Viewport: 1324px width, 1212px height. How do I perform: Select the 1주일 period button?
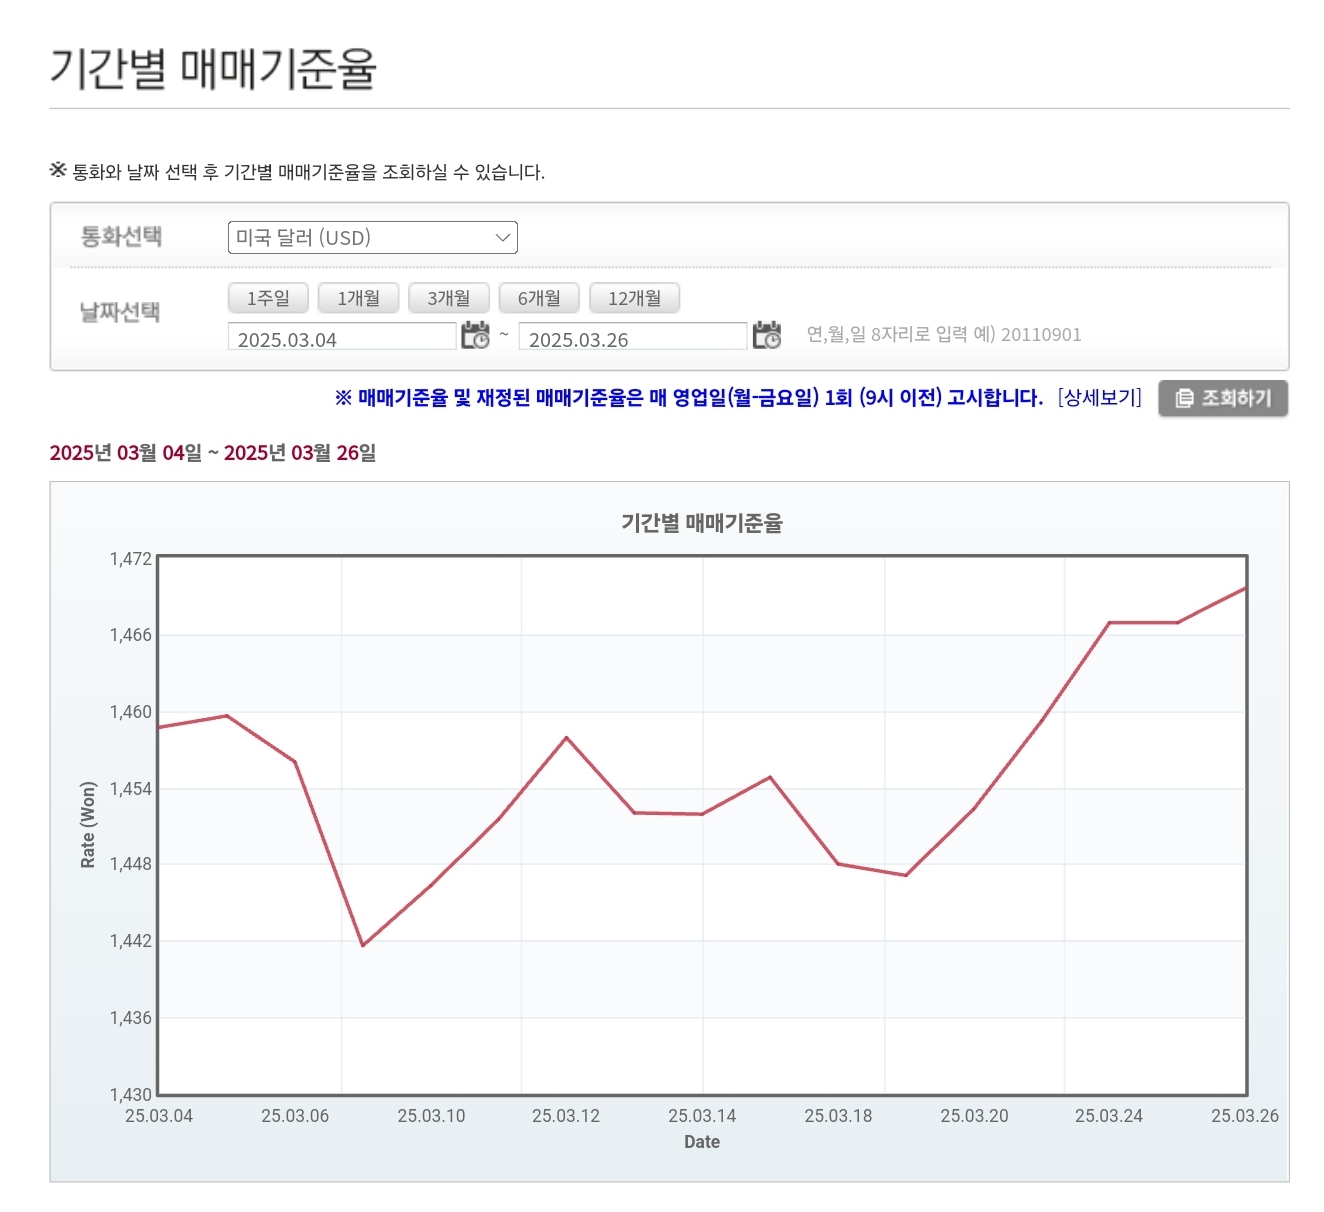[x=268, y=298]
